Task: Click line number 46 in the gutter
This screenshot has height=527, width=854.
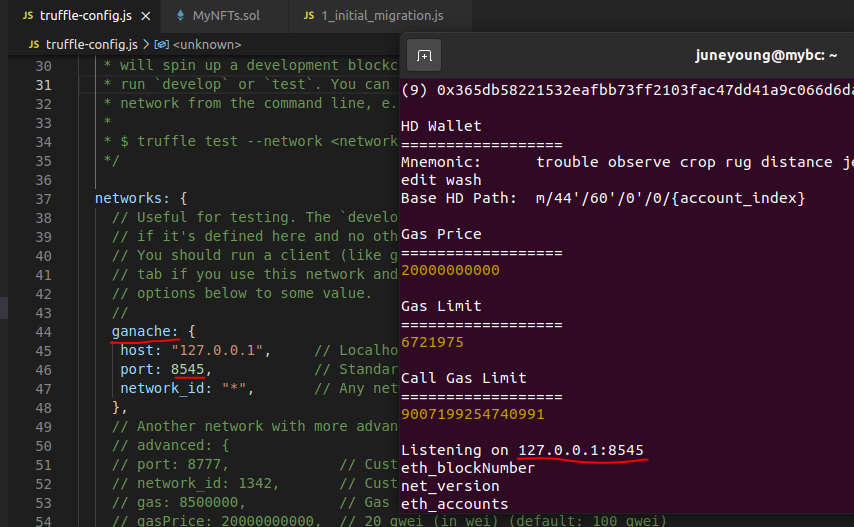Action: click(44, 370)
